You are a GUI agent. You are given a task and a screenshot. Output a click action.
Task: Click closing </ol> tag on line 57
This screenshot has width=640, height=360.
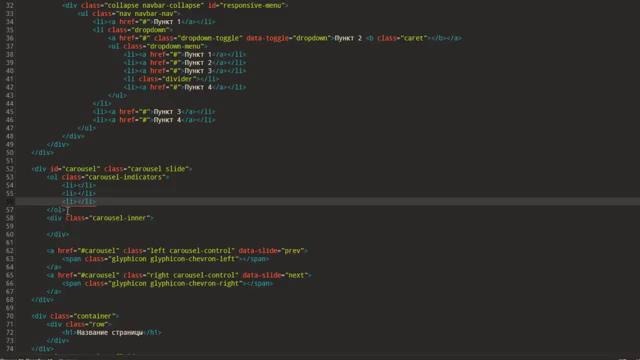(56, 209)
